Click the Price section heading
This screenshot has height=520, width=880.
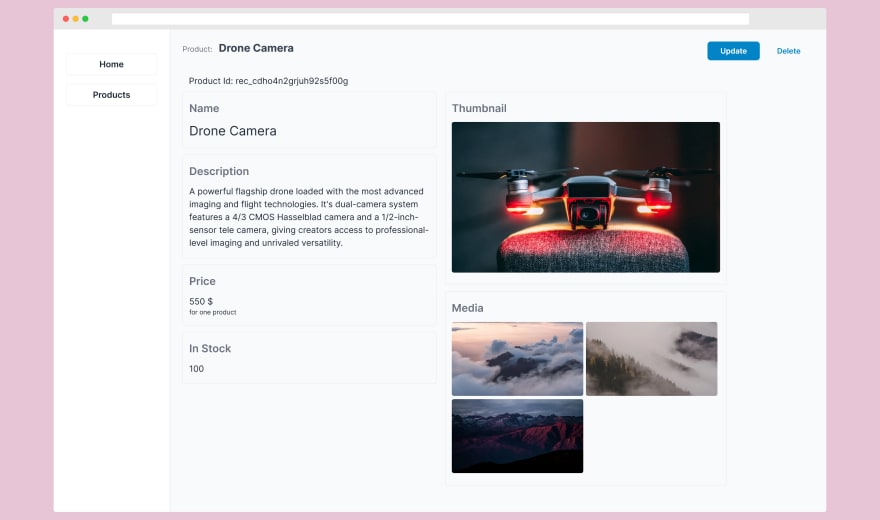(202, 281)
